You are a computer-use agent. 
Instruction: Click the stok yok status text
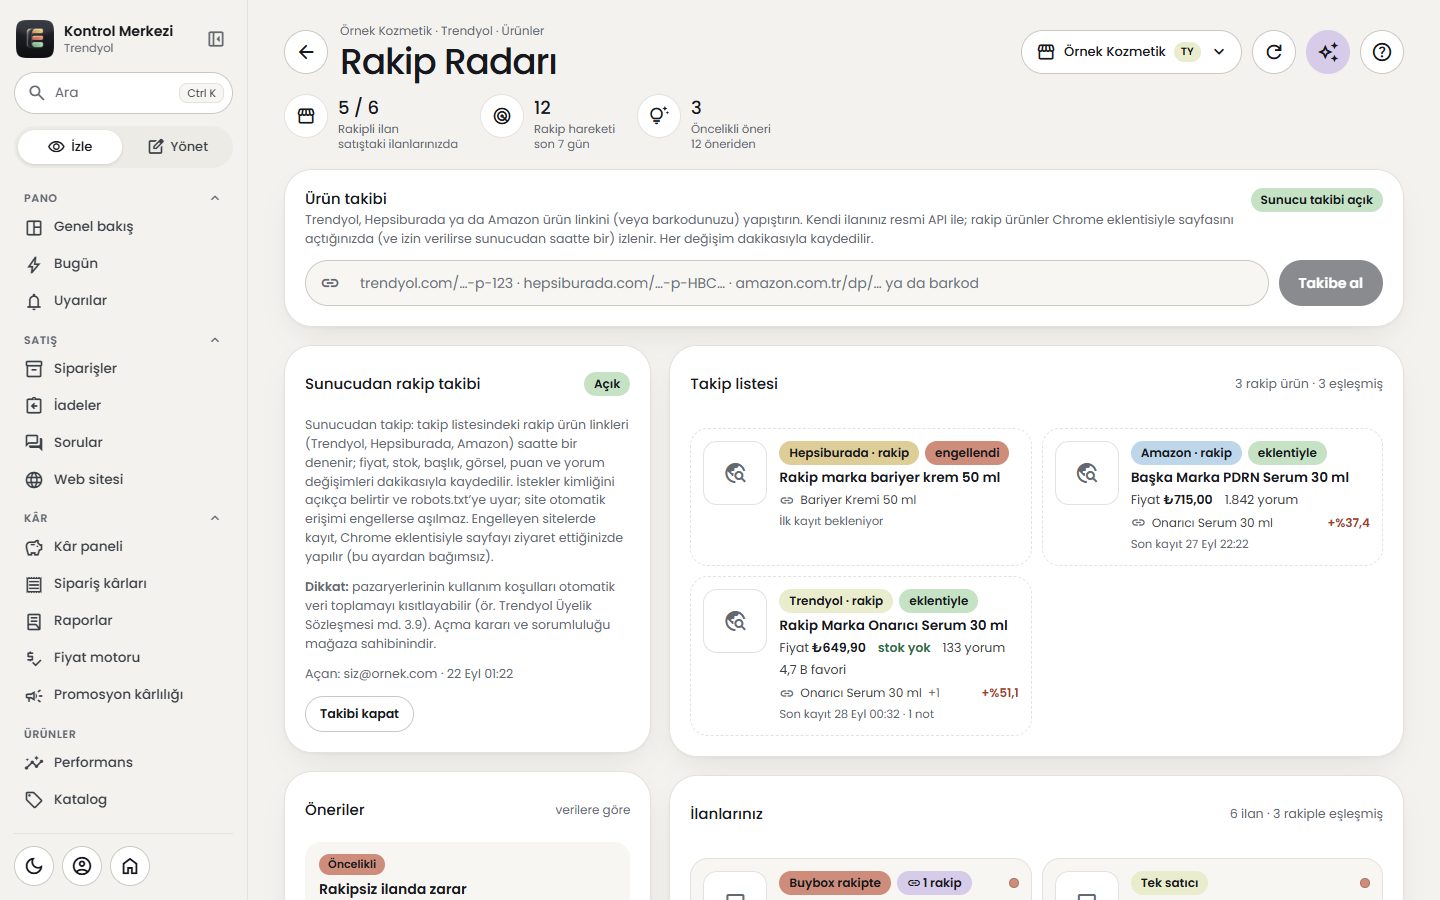point(904,648)
